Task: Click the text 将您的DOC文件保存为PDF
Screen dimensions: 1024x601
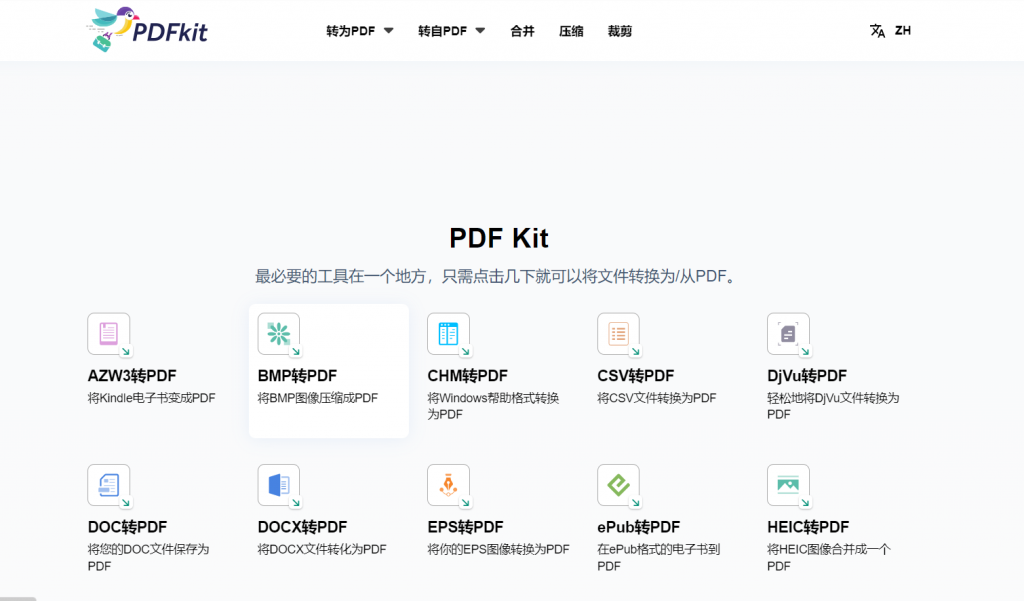Action: tap(148, 557)
